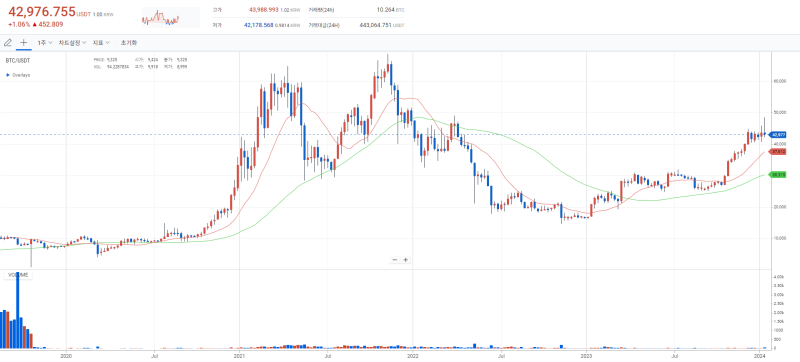800x362 pixels.
Task: Click the 452.809 change amount
Action: (x=51, y=24)
